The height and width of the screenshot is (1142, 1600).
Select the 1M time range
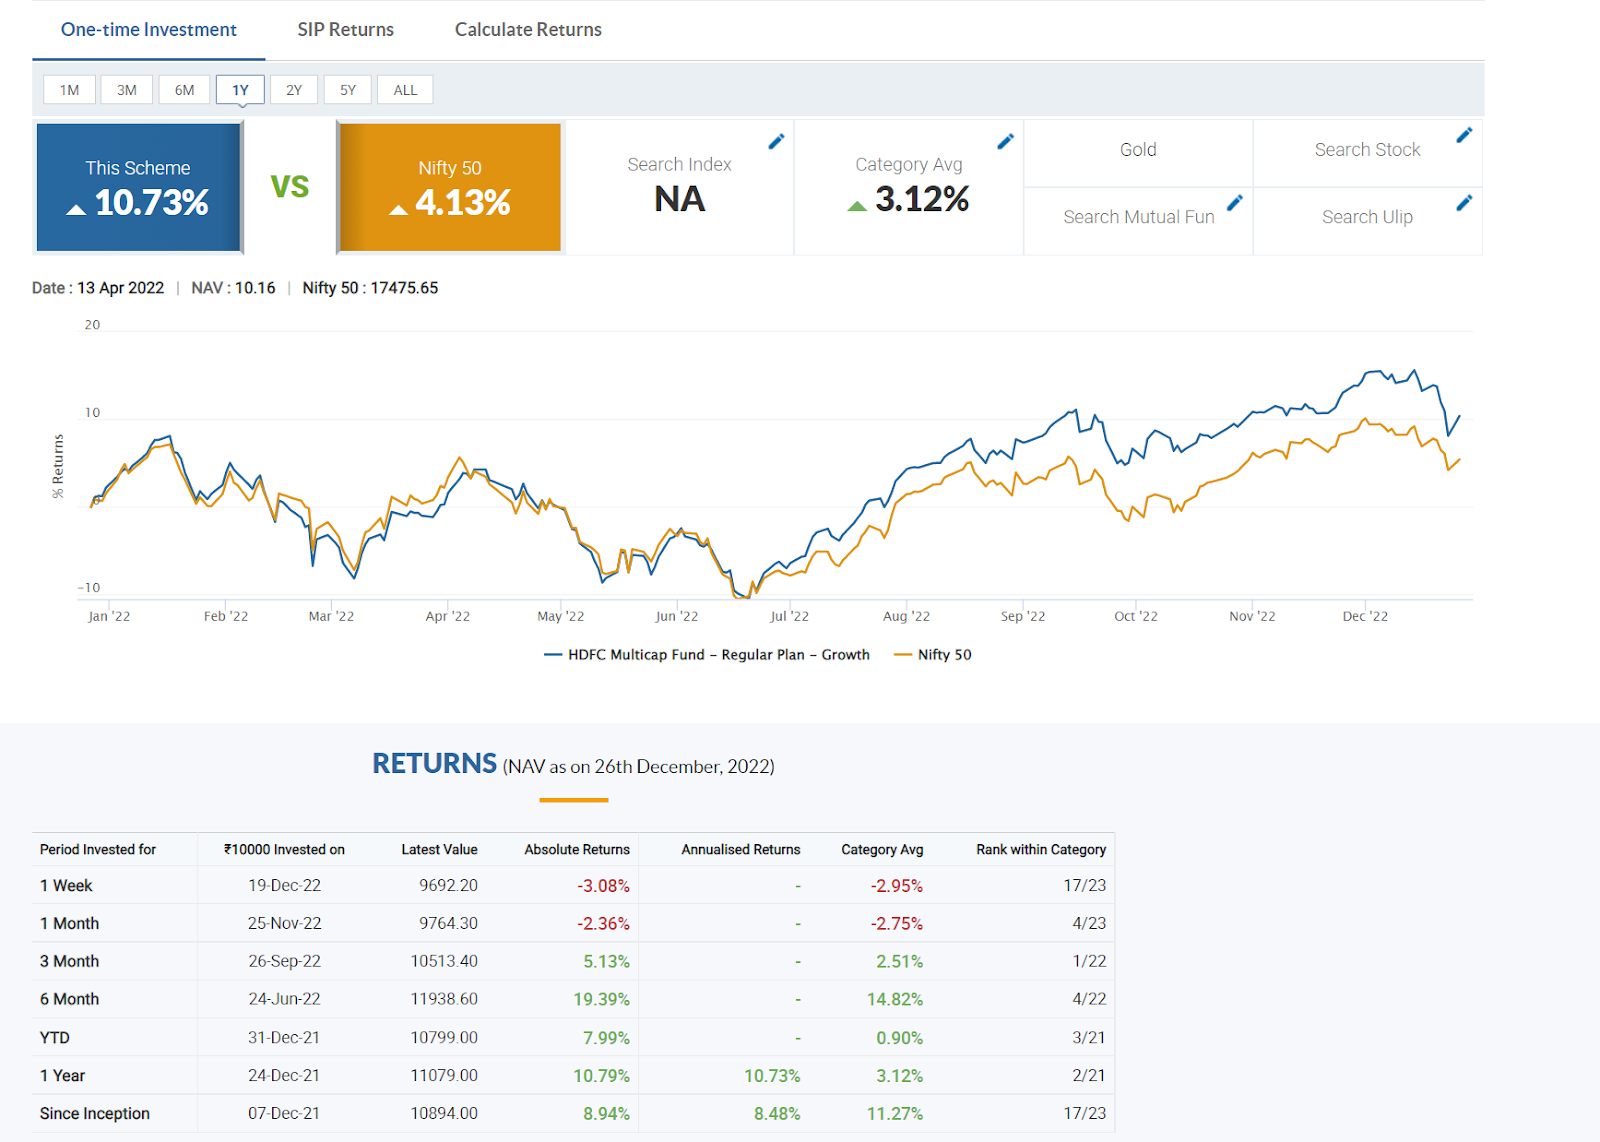click(x=70, y=90)
